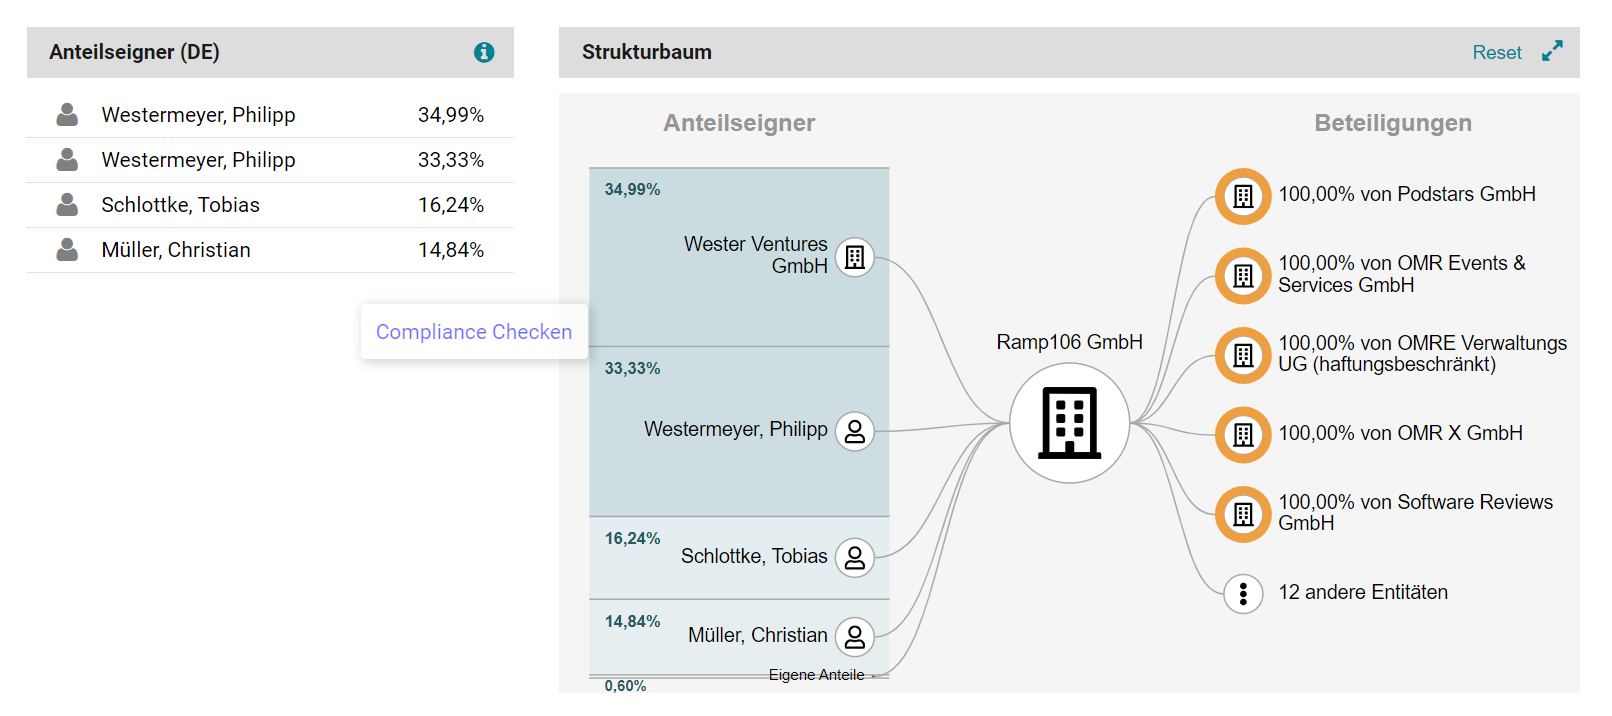Select the central Ramp106 GmbH building icon

[x=1069, y=423]
